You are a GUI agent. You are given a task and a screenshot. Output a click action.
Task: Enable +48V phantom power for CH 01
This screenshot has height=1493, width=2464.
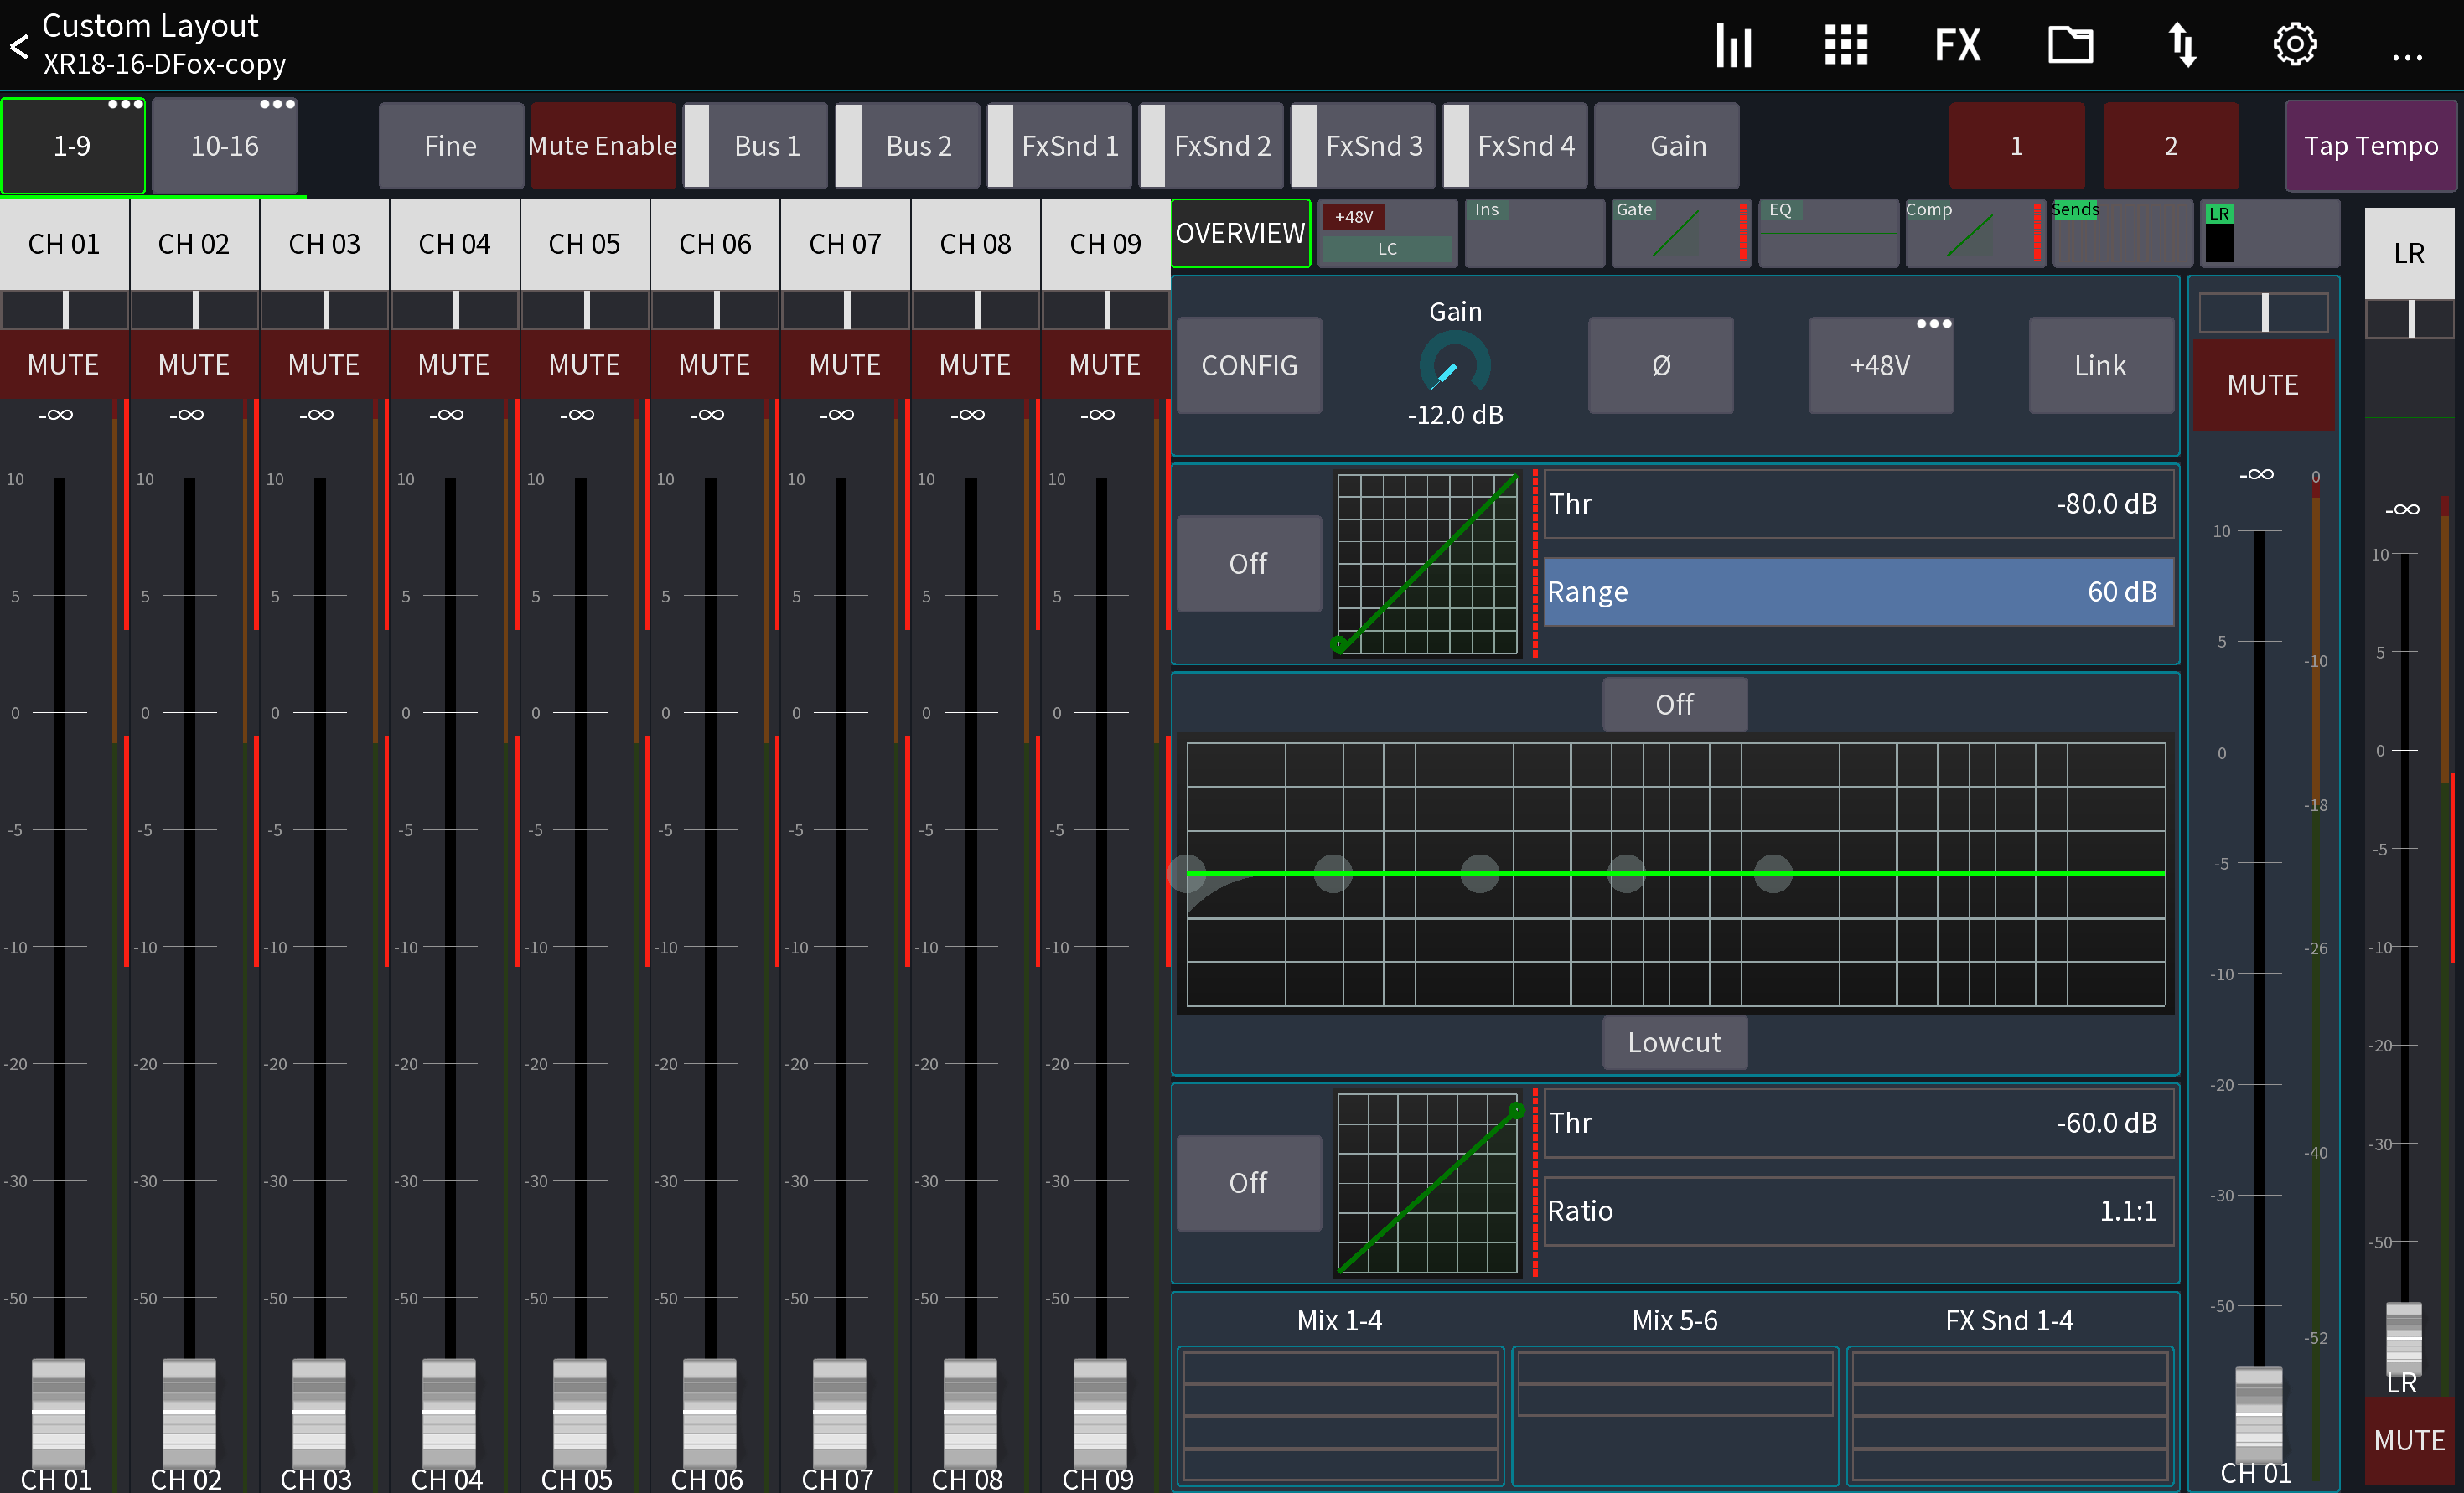coord(1880,365)
